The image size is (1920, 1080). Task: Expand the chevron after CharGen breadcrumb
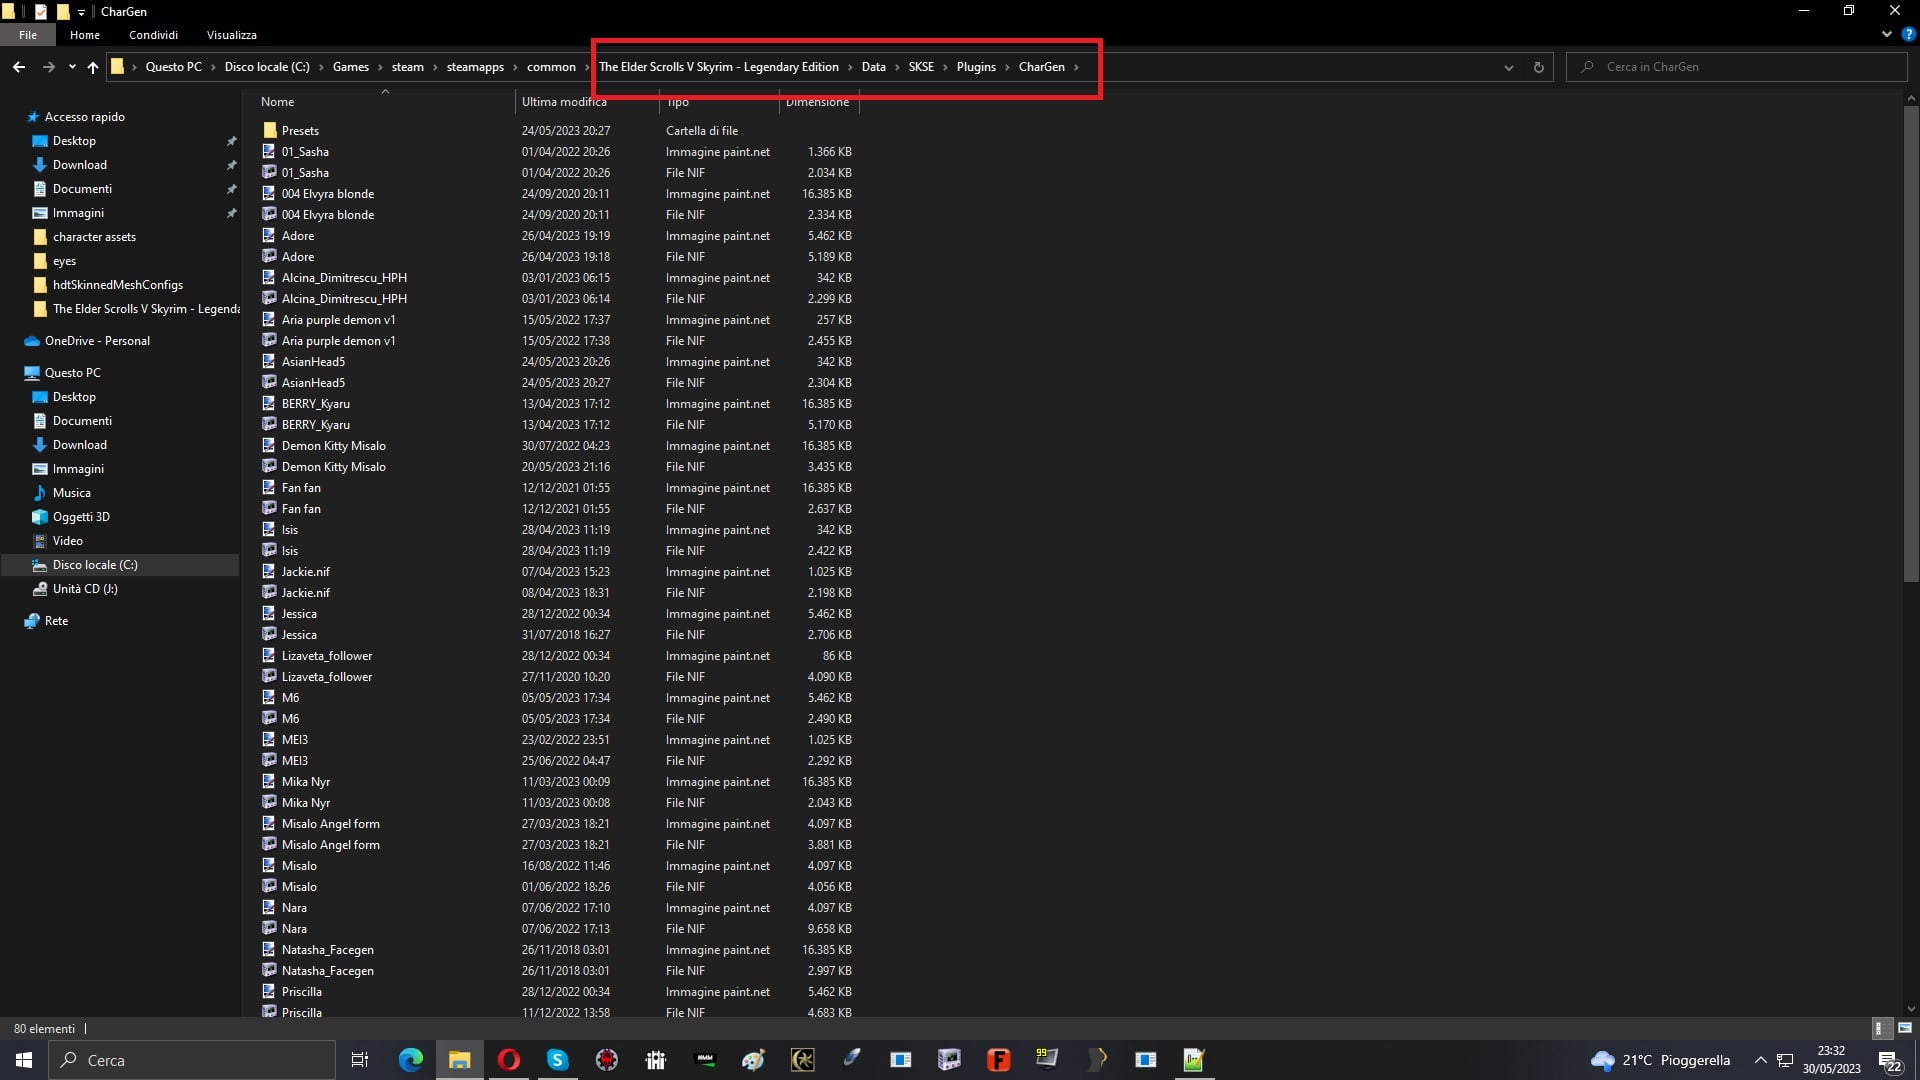[1076, 67]
